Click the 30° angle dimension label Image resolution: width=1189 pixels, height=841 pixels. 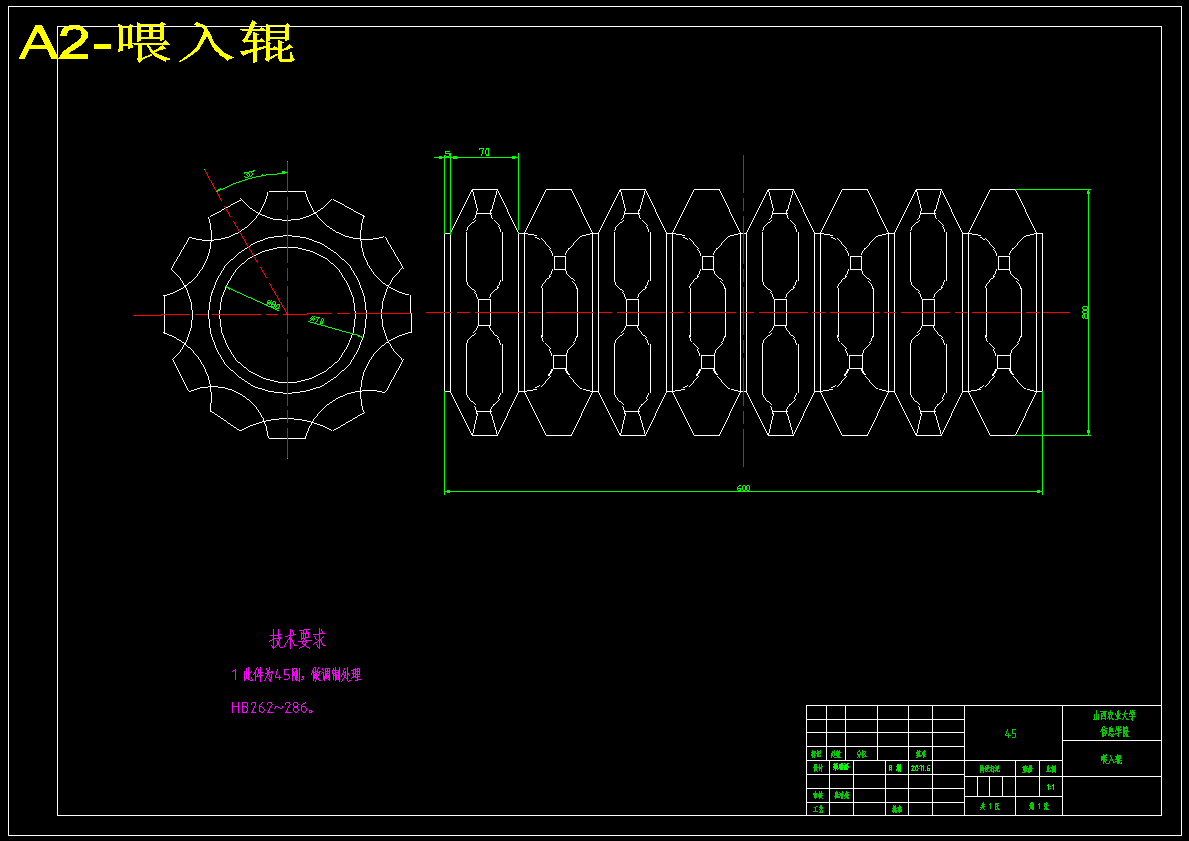(249, 175)
